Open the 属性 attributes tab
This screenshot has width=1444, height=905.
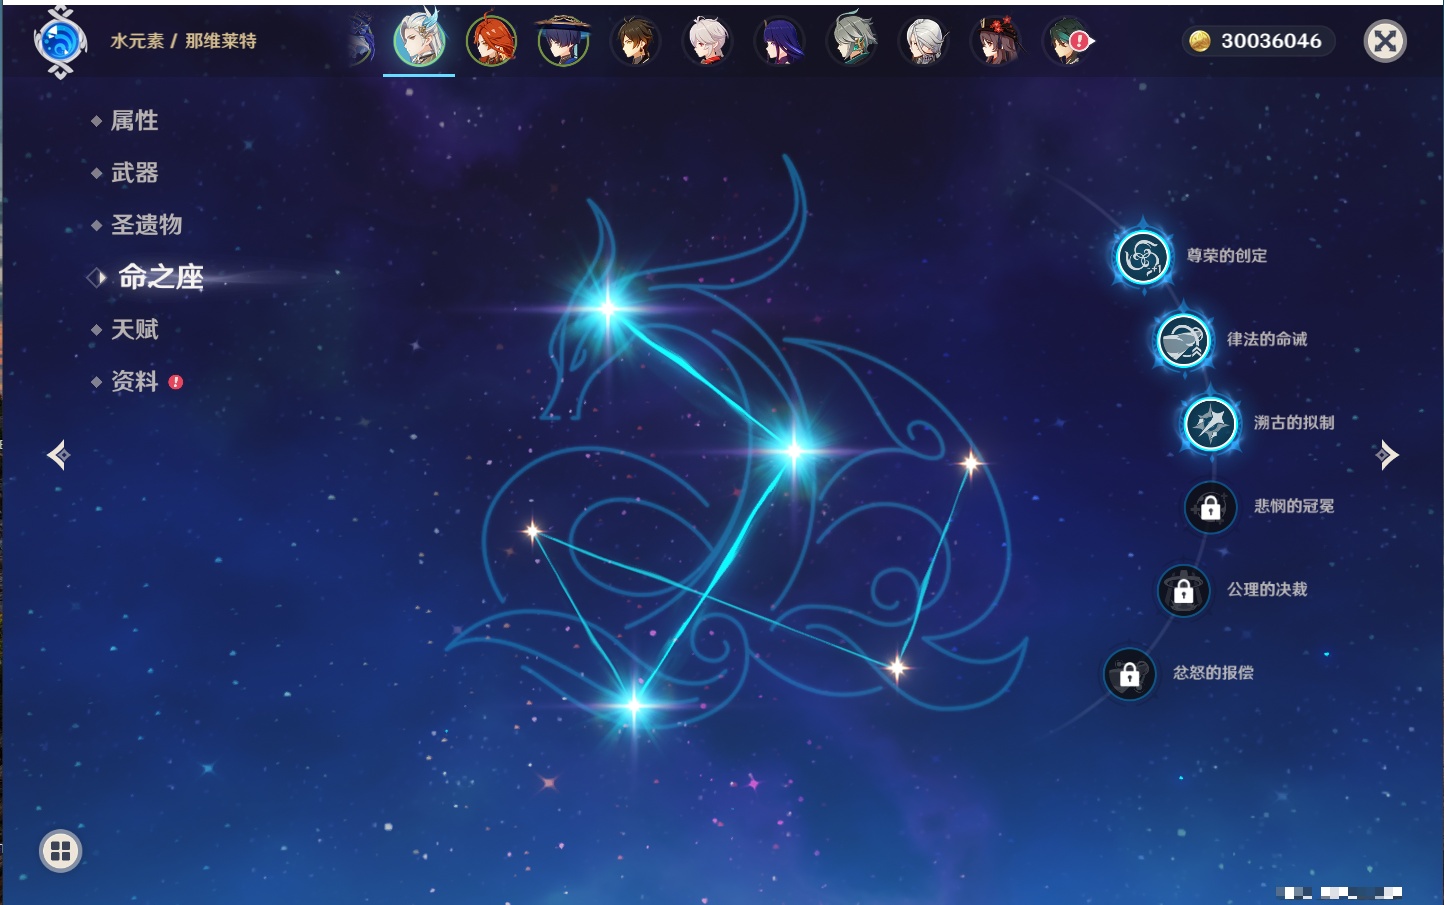point(134,121)
